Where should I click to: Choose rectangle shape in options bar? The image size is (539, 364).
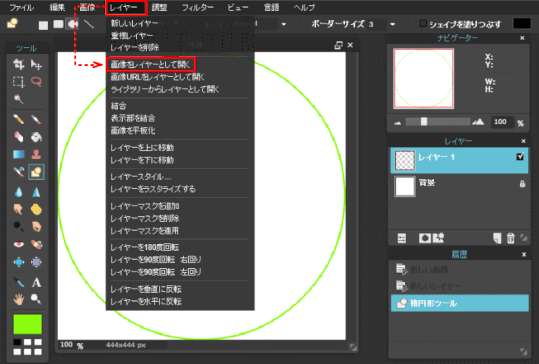(x=43, y=25)
